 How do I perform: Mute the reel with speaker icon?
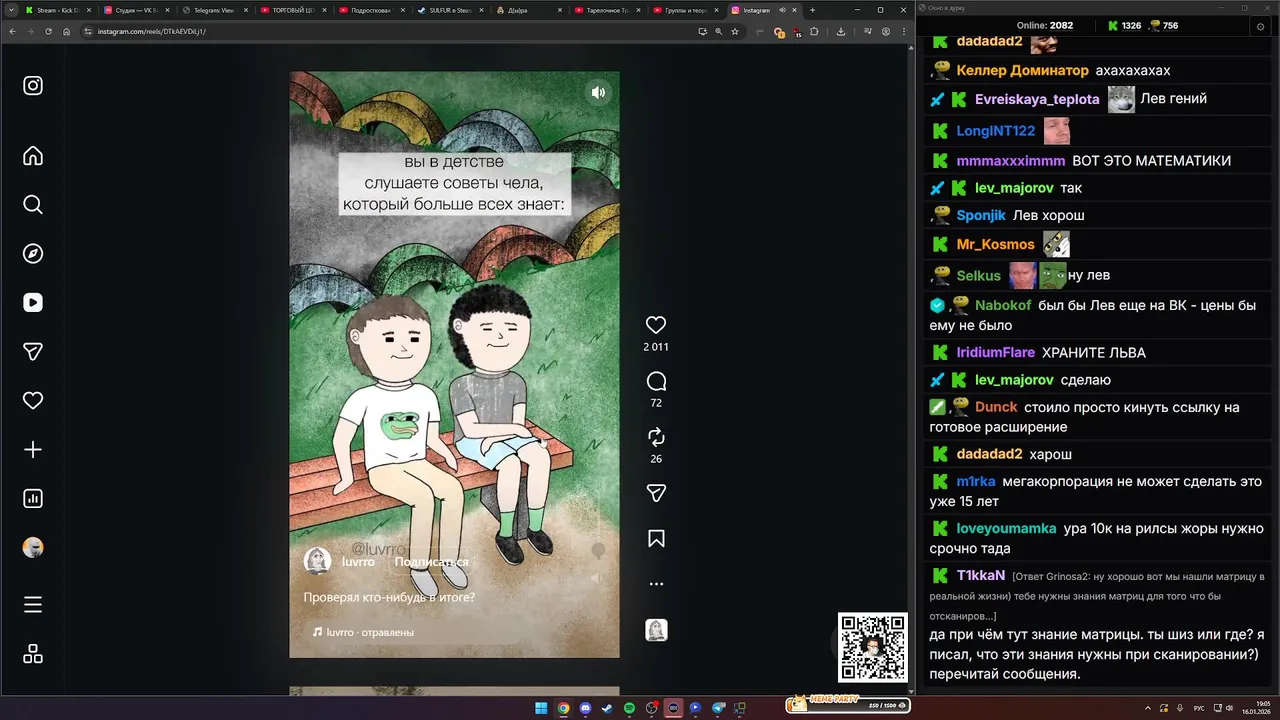pos(598,93)
